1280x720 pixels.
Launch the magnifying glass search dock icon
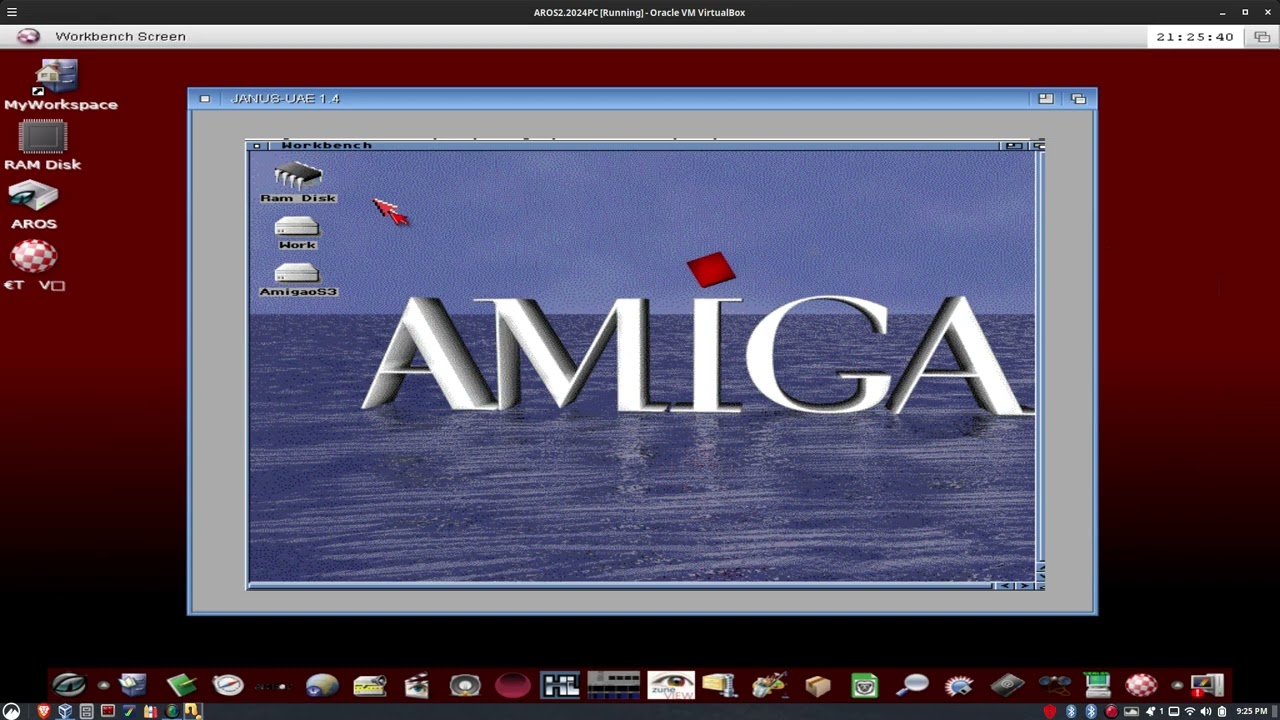click(x=913, y=685)
